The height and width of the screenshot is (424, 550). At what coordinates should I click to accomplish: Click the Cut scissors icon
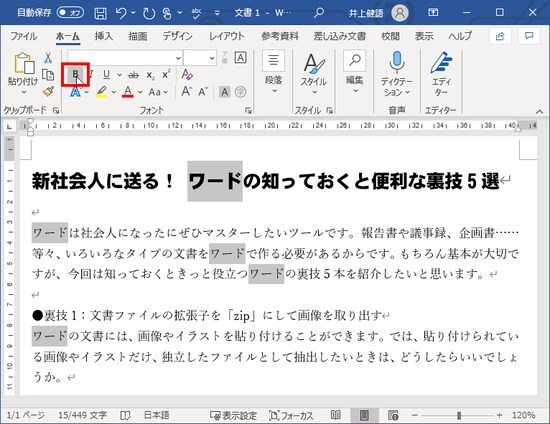coord(48,58)
